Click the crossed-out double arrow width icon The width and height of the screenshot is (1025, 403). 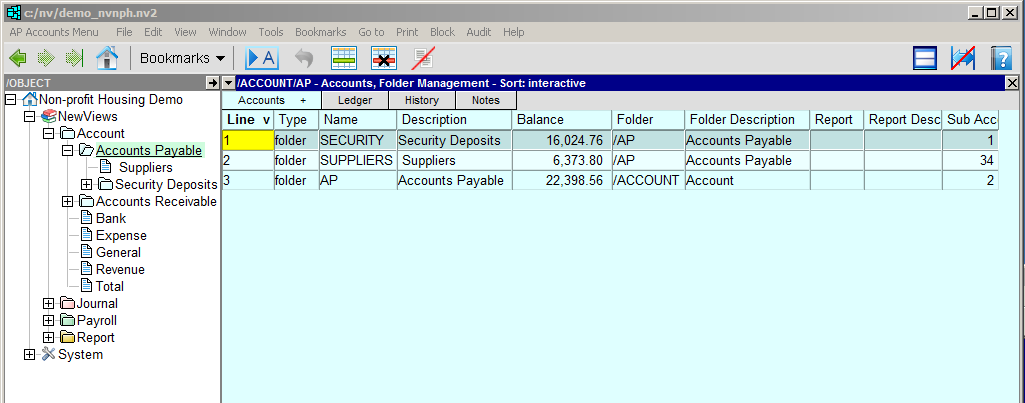tap(963, 58)
